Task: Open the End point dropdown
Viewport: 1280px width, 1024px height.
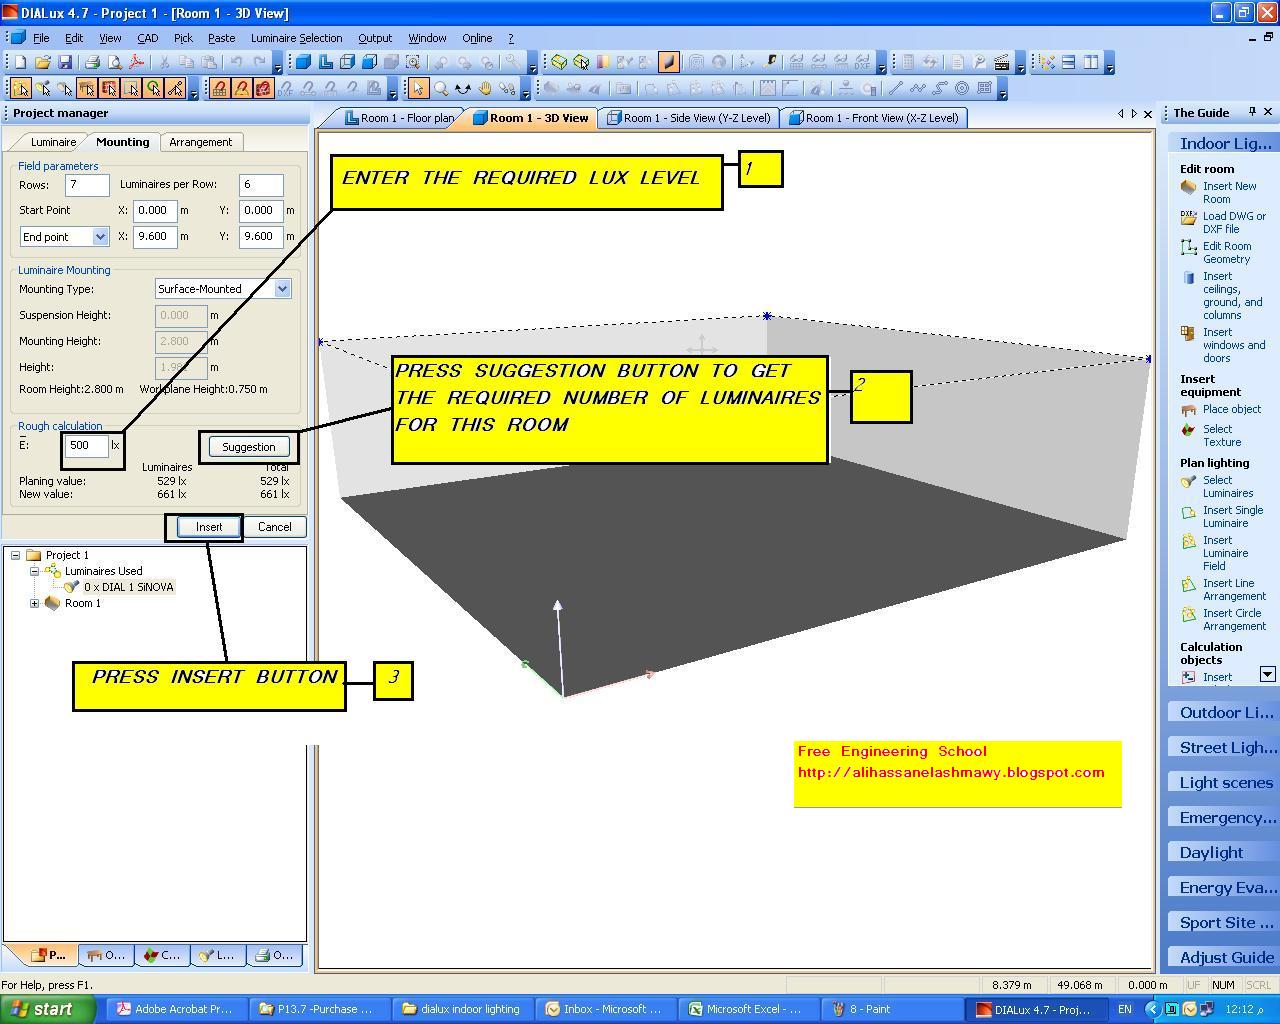Action: (100, 236)
